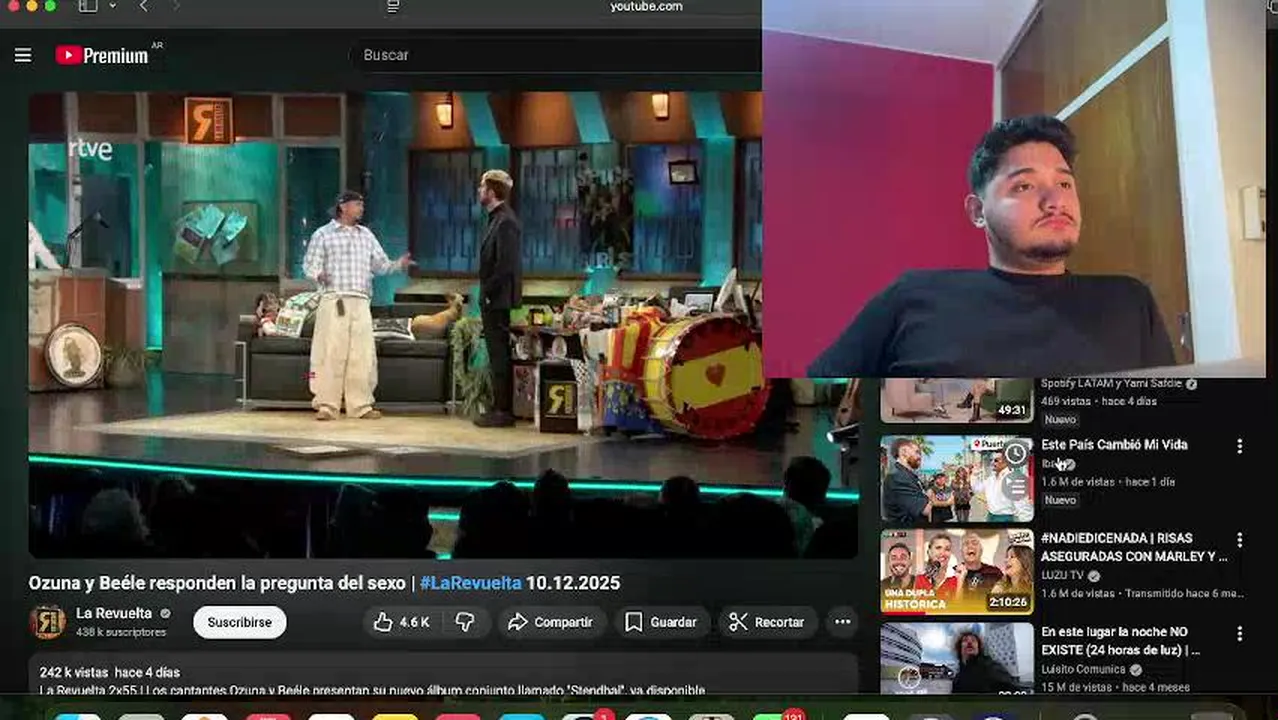Viewport: 1278px width, 720px height.
Task: Like the video with 4.6 K thumbs-up
Action: point(402,622)
